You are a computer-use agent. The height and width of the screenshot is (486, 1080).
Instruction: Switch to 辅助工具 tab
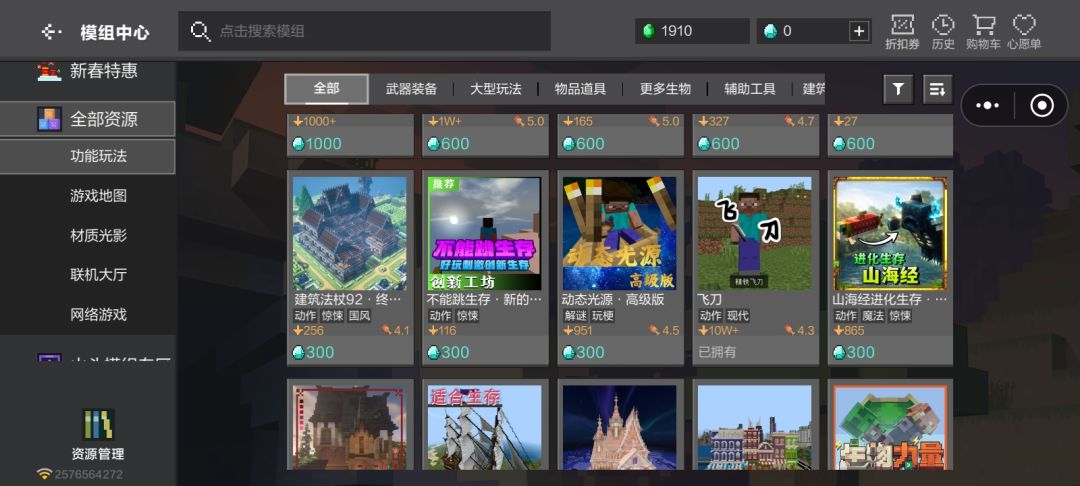[750, 89]
